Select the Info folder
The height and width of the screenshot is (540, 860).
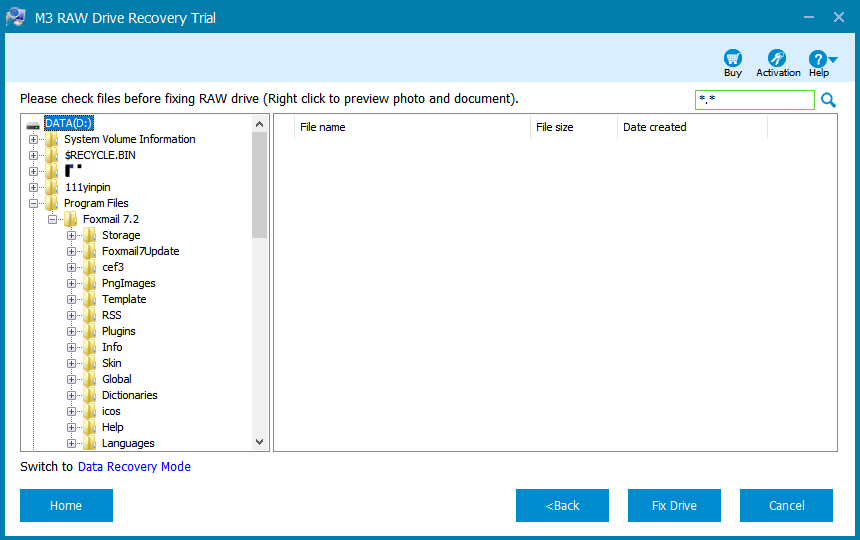(112, 347)
